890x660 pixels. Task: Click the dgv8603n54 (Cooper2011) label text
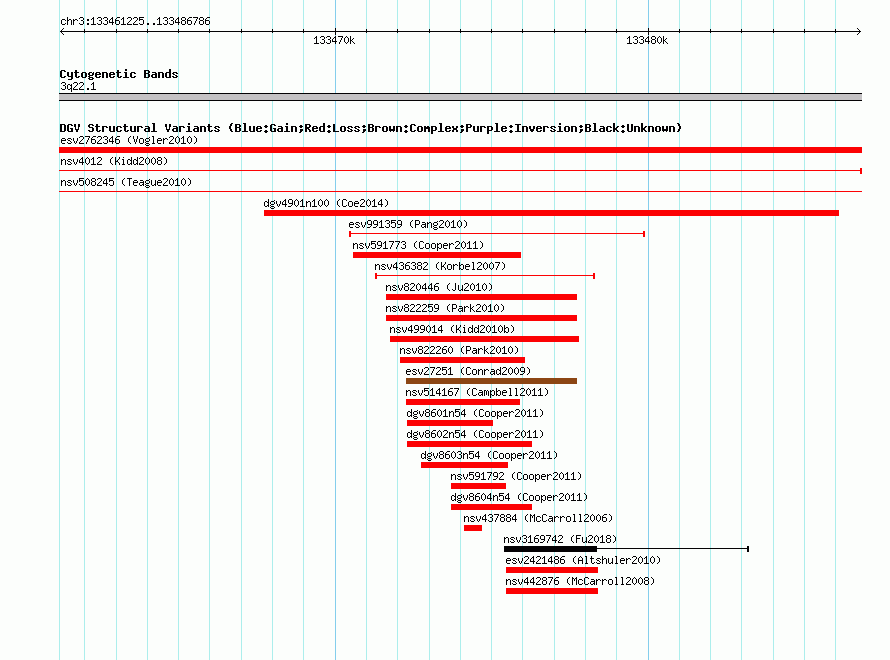click(489, 455)
